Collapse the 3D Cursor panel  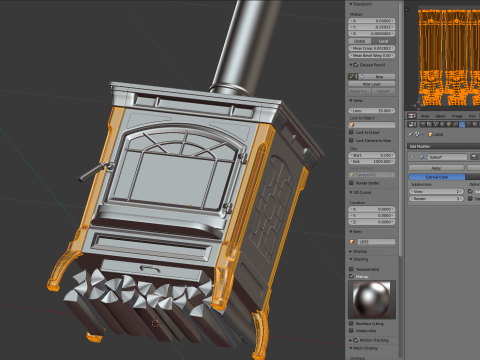[x=351, y=192]
